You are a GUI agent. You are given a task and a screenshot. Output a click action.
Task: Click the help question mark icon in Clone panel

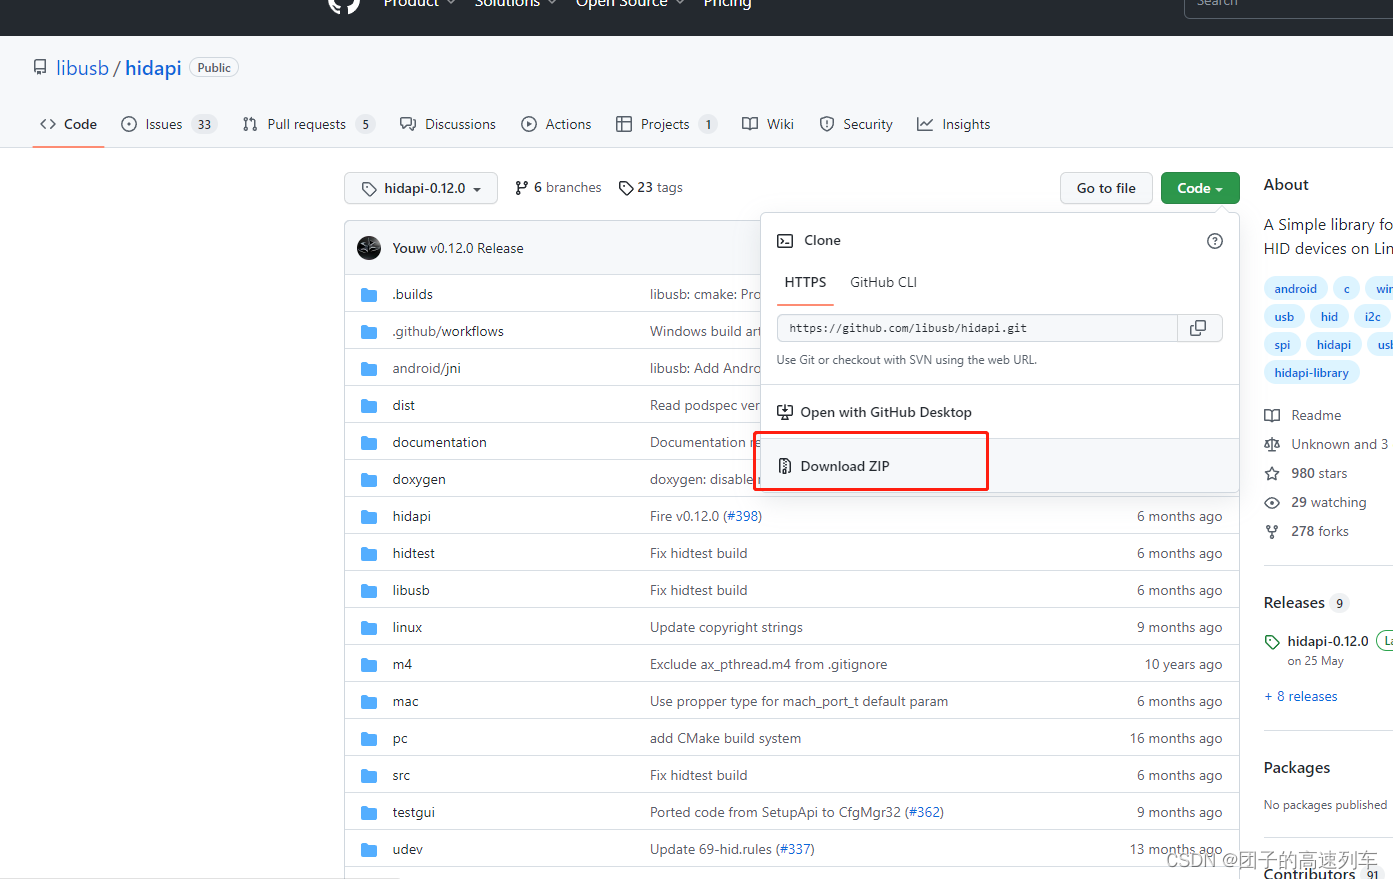[x=1215, y=241]
